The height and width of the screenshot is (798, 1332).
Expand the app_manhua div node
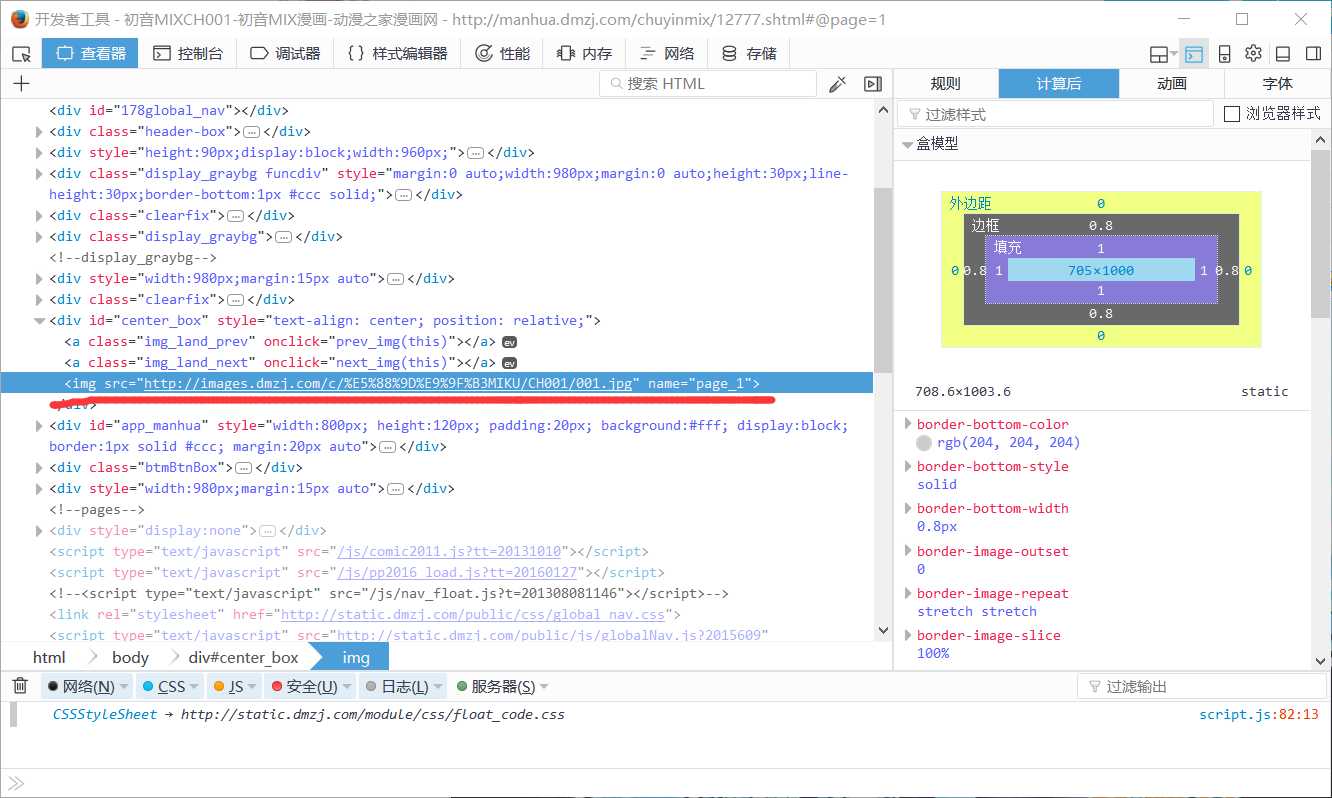(40, 426)
